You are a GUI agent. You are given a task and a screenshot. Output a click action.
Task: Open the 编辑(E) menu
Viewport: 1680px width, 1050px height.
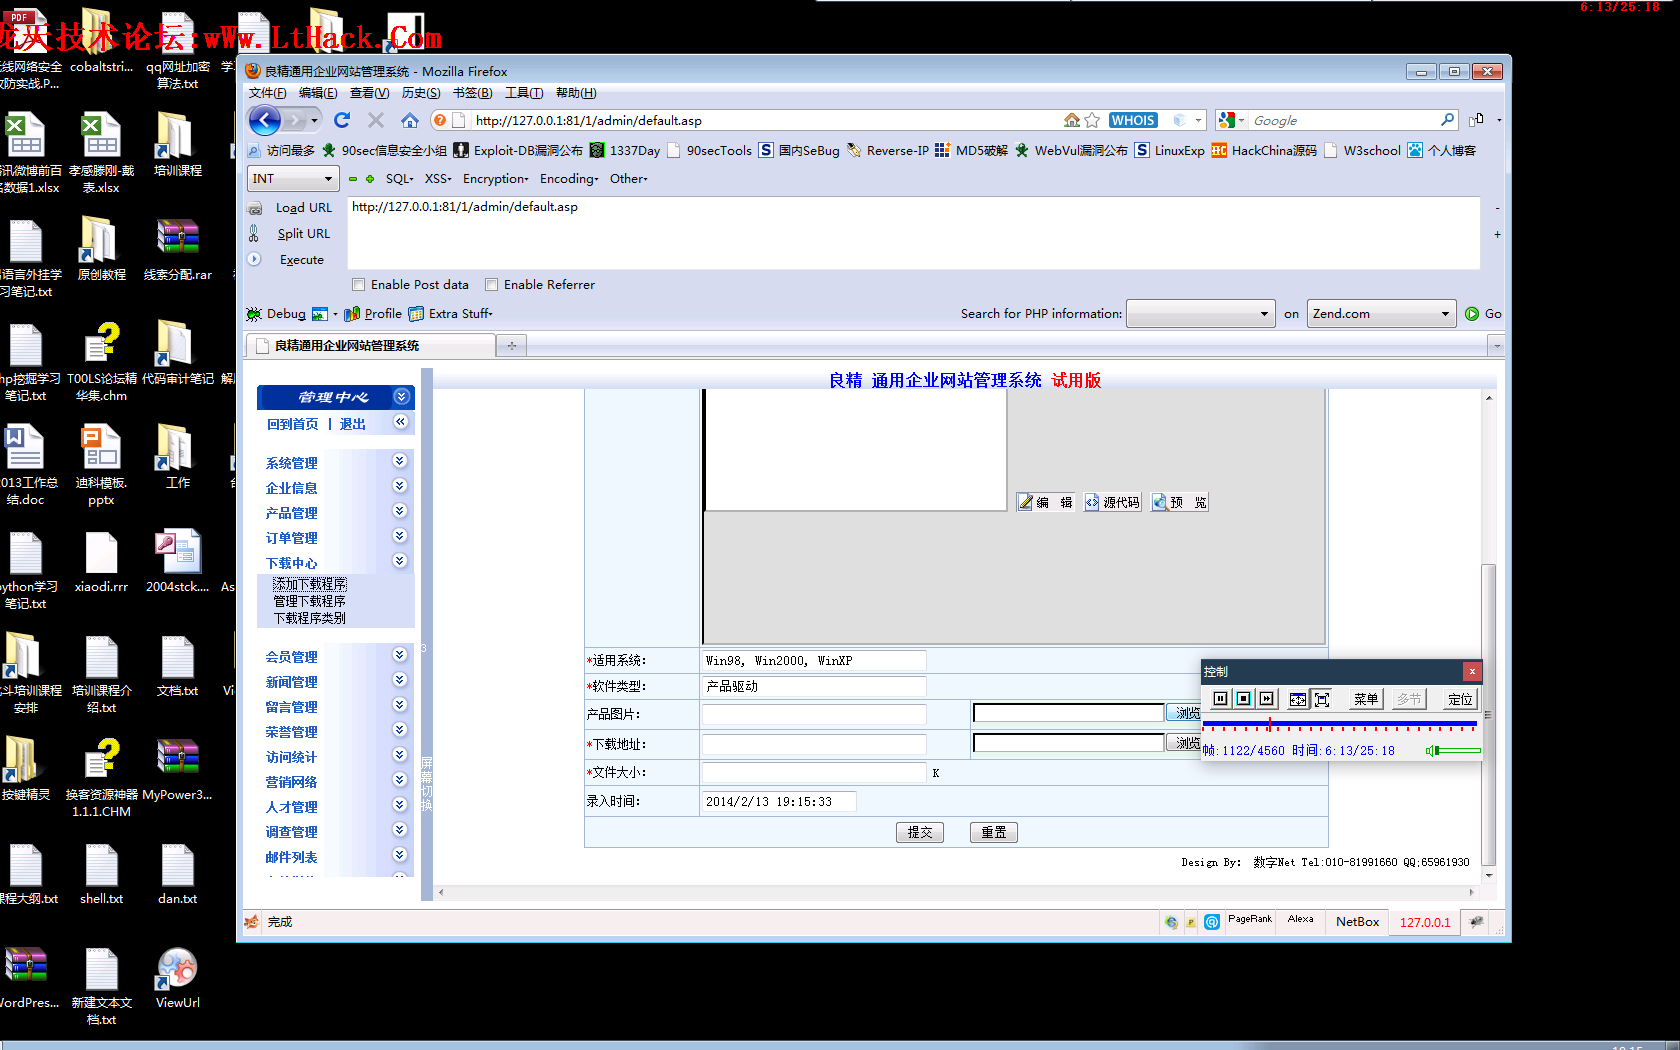click(x=318, y=93)
